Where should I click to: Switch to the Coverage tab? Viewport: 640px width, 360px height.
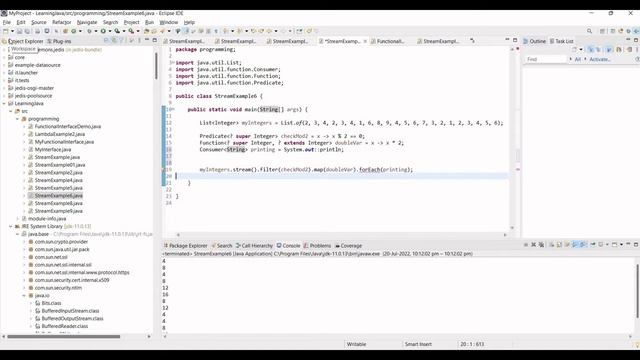348,246
